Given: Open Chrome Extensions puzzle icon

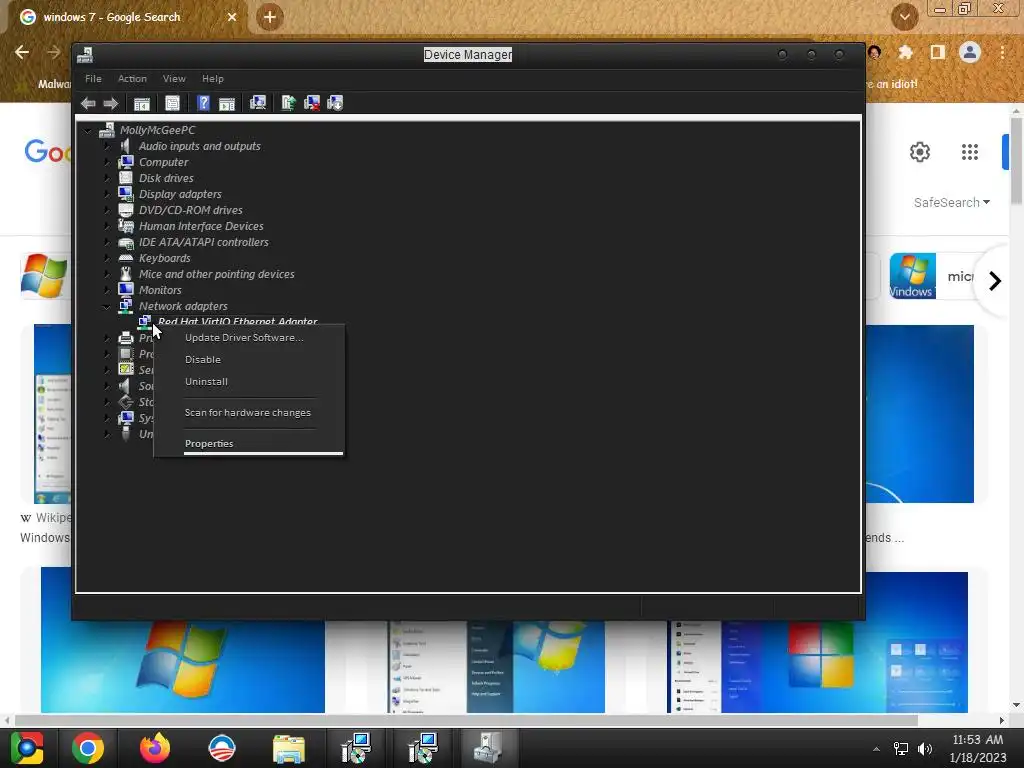Looking at the screenshot, I should pos(906,52).
